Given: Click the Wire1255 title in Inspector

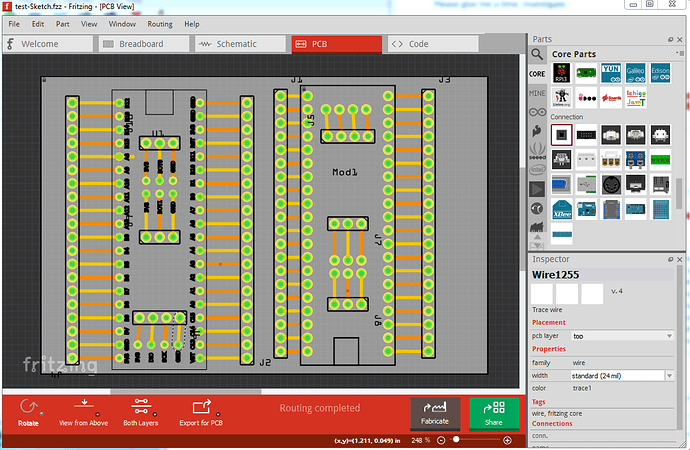Looking at the screenshot, I should (555, 275).
